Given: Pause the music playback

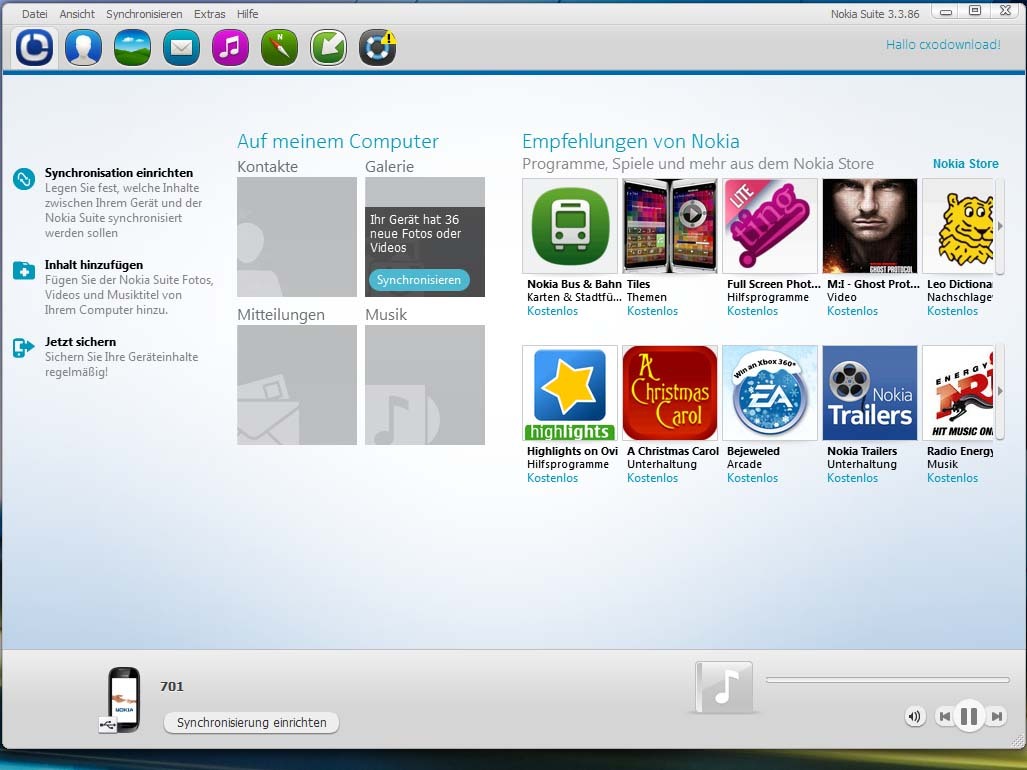Looking at the screenshot, I should [969, 716].
